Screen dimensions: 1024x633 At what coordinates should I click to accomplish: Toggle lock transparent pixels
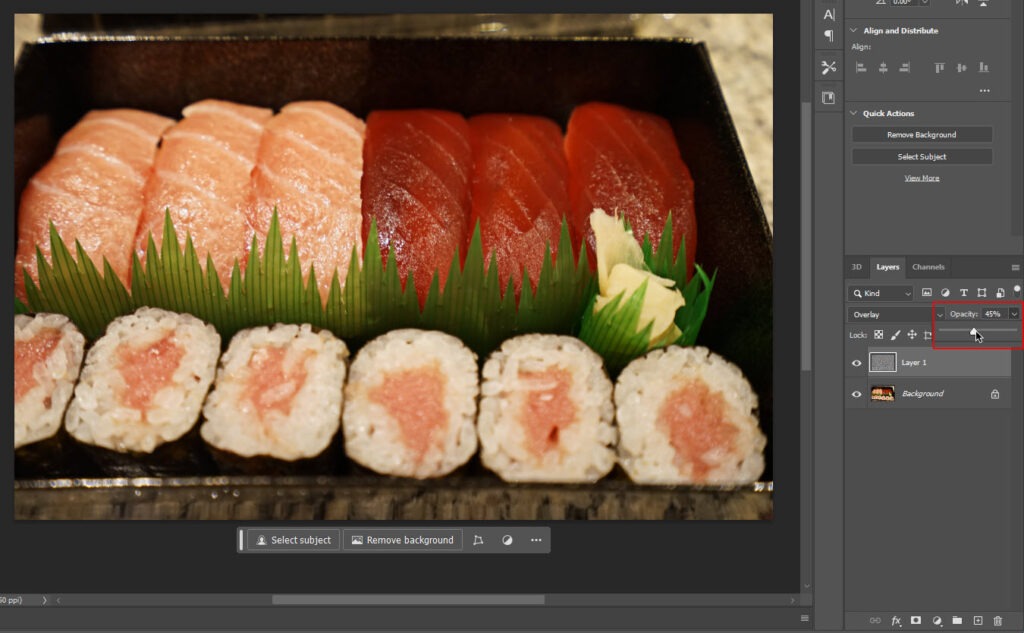point(878,335)
